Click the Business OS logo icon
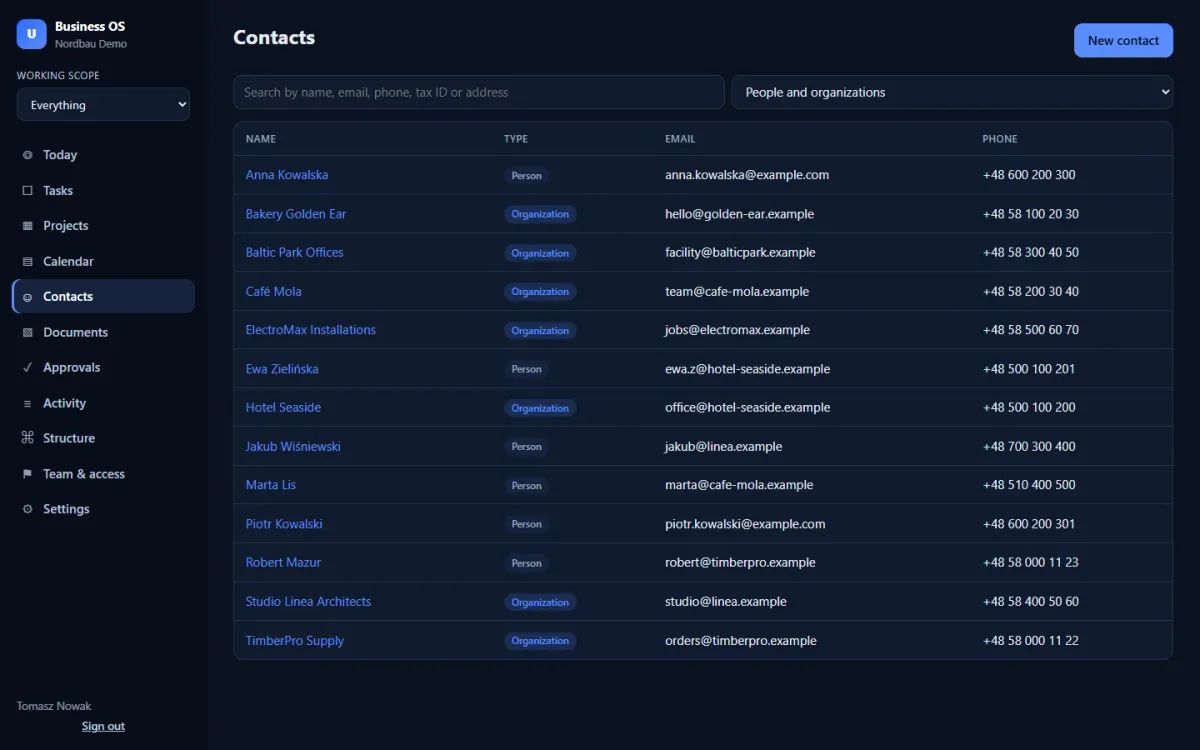The height and width of the screenshot is (750, 1200). point(32,34)
